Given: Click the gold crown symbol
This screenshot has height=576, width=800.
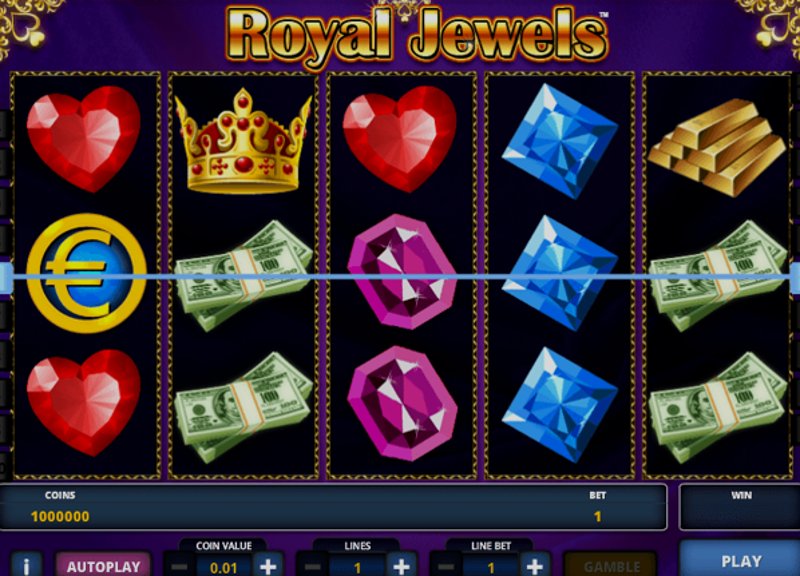Looking at the screenshot, I should tap(243, 141).
